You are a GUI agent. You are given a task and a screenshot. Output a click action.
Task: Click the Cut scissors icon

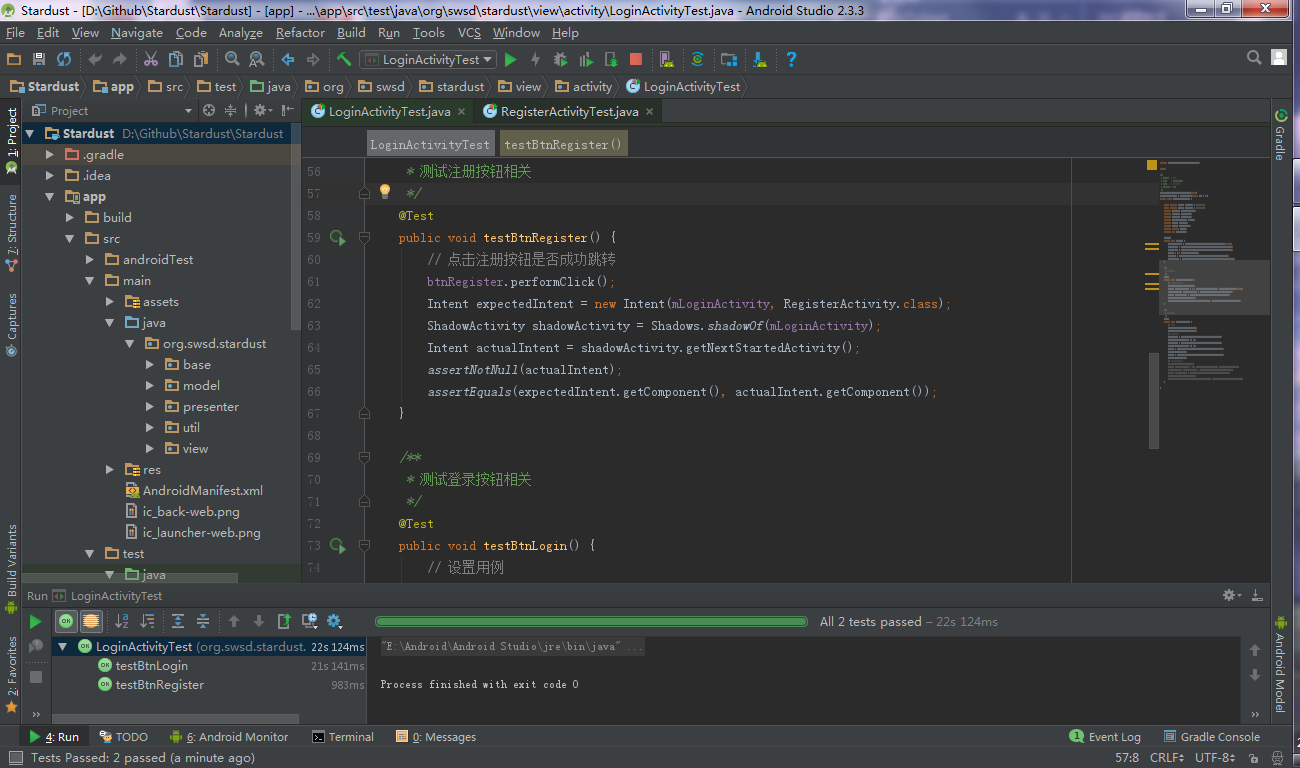click(151, 60)
